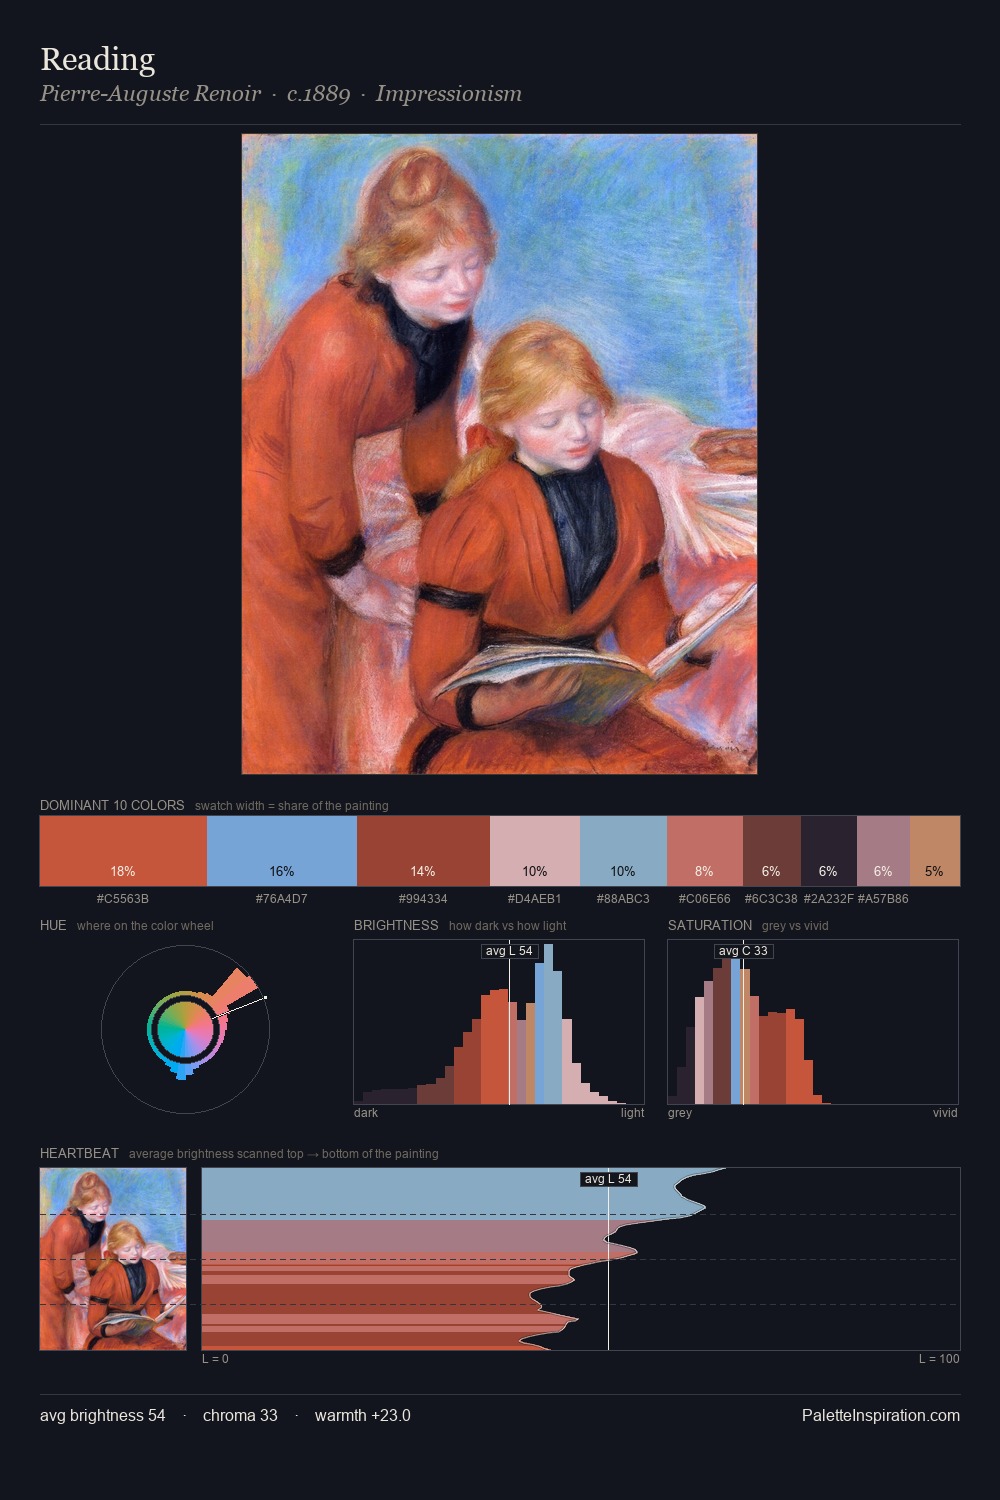This screenshot has height=1500, width=1000.
Task: Click the hue color wheel
Action: [x=185, y=1028]
